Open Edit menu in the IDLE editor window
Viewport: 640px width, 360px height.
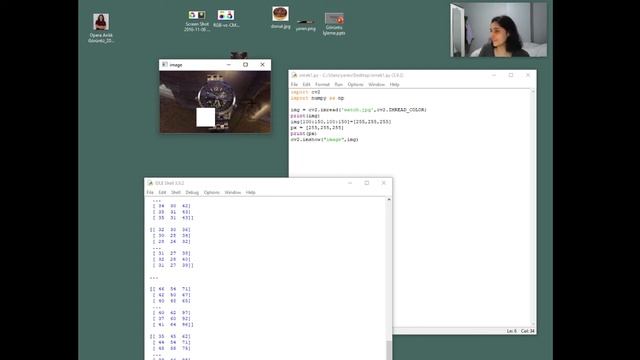coord(306,84)
